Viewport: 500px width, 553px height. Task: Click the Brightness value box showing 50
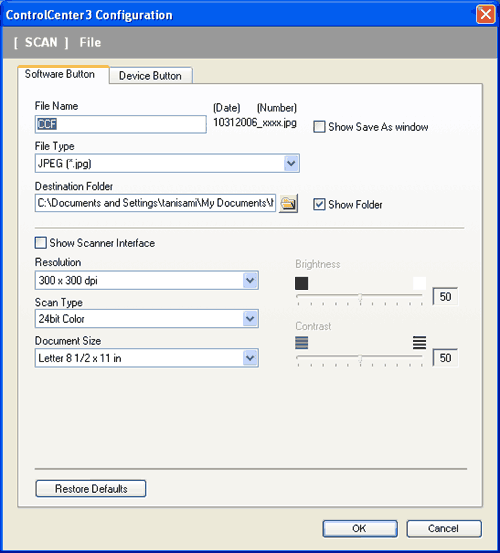point(445,297)
